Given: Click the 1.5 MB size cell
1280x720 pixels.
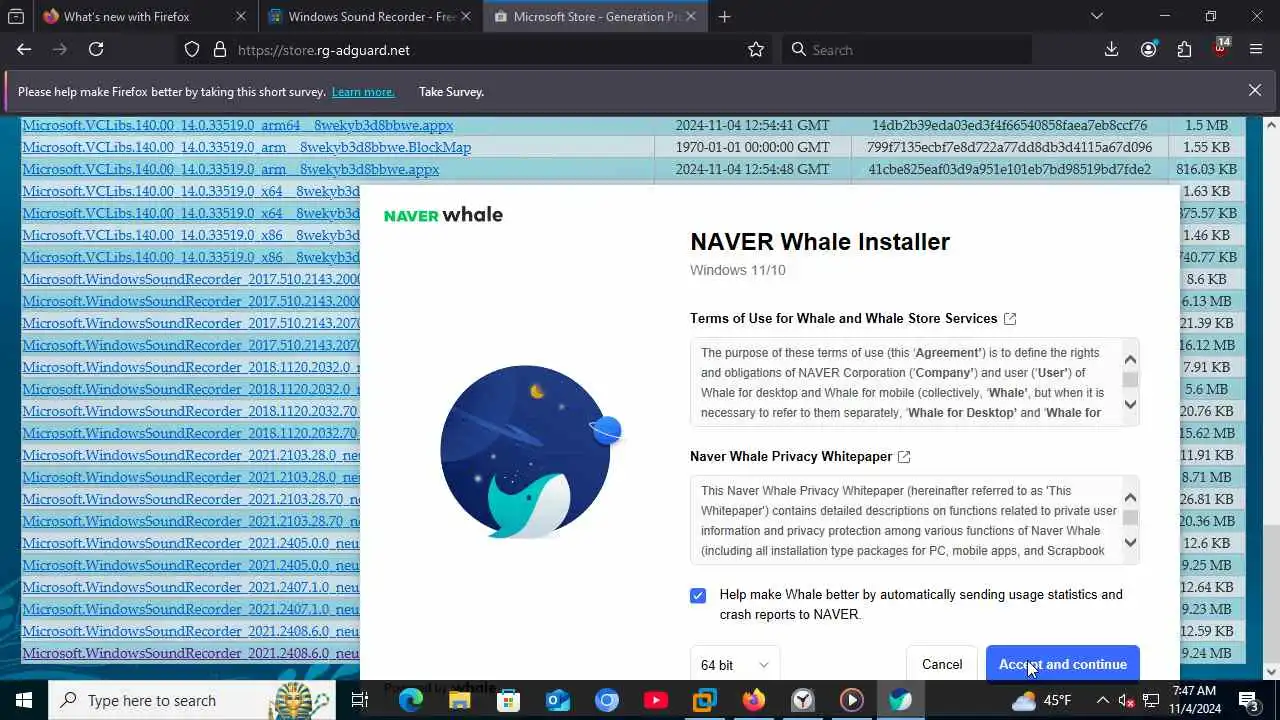Looking at the screenshot, I should pos(1207,125).
